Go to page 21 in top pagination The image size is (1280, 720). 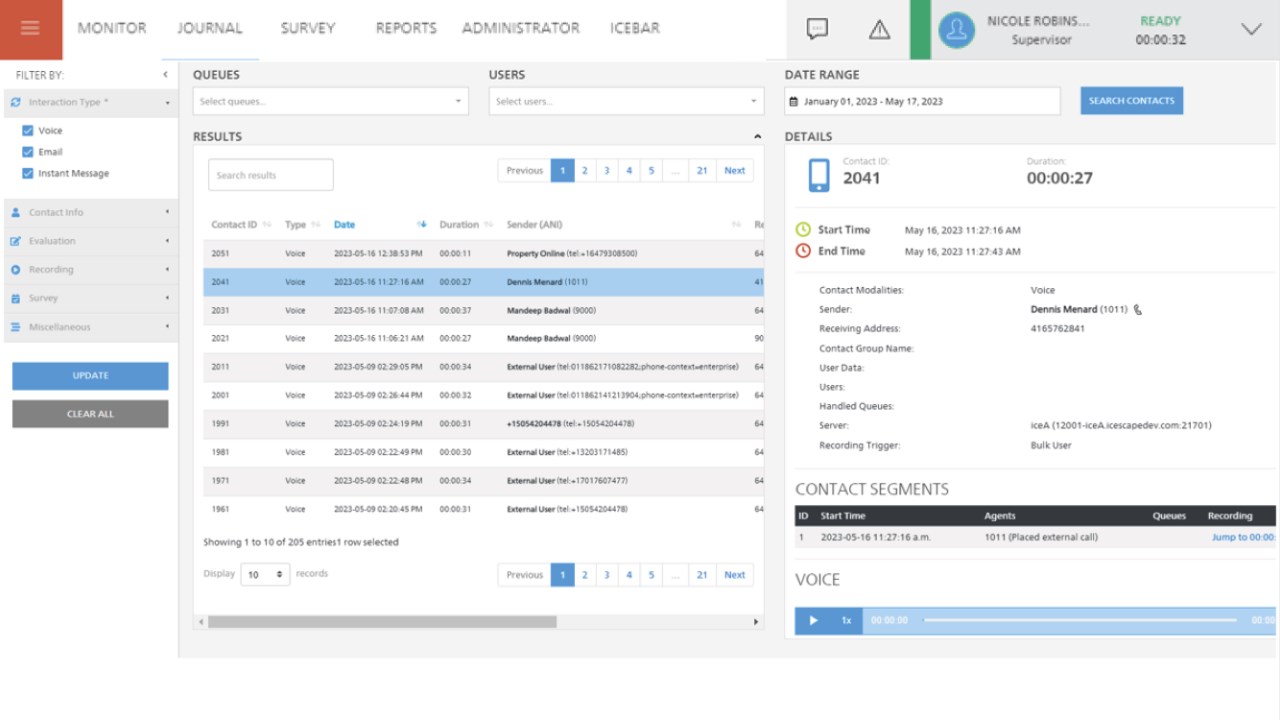click(x=702, y=171)
